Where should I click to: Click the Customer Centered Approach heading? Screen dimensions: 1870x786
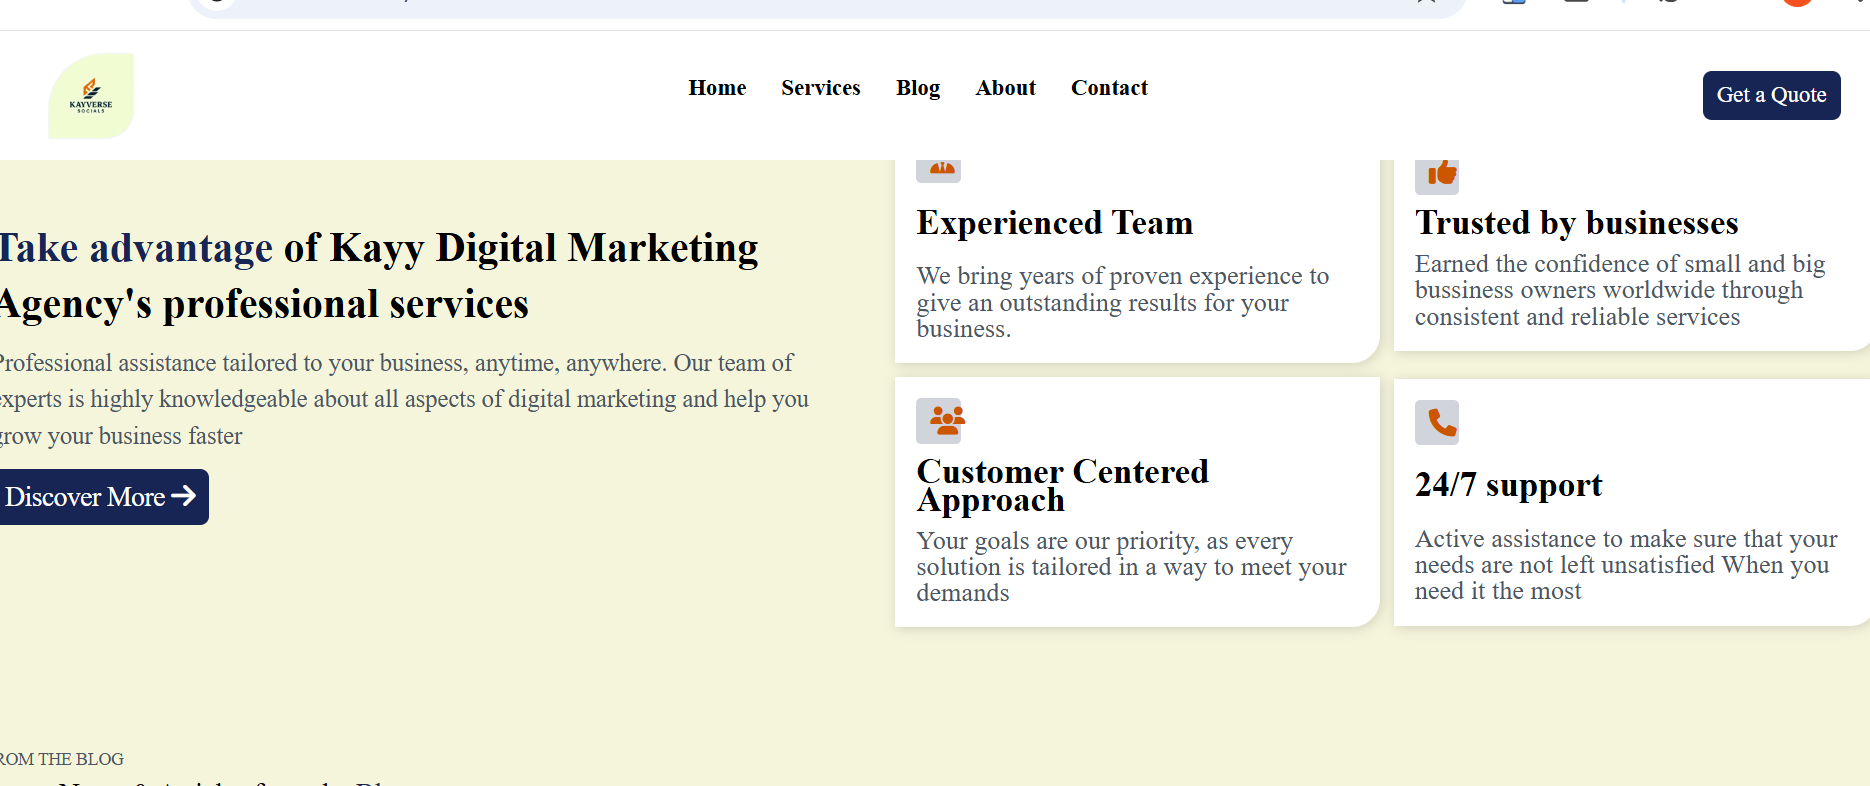tap(1062, 485)
